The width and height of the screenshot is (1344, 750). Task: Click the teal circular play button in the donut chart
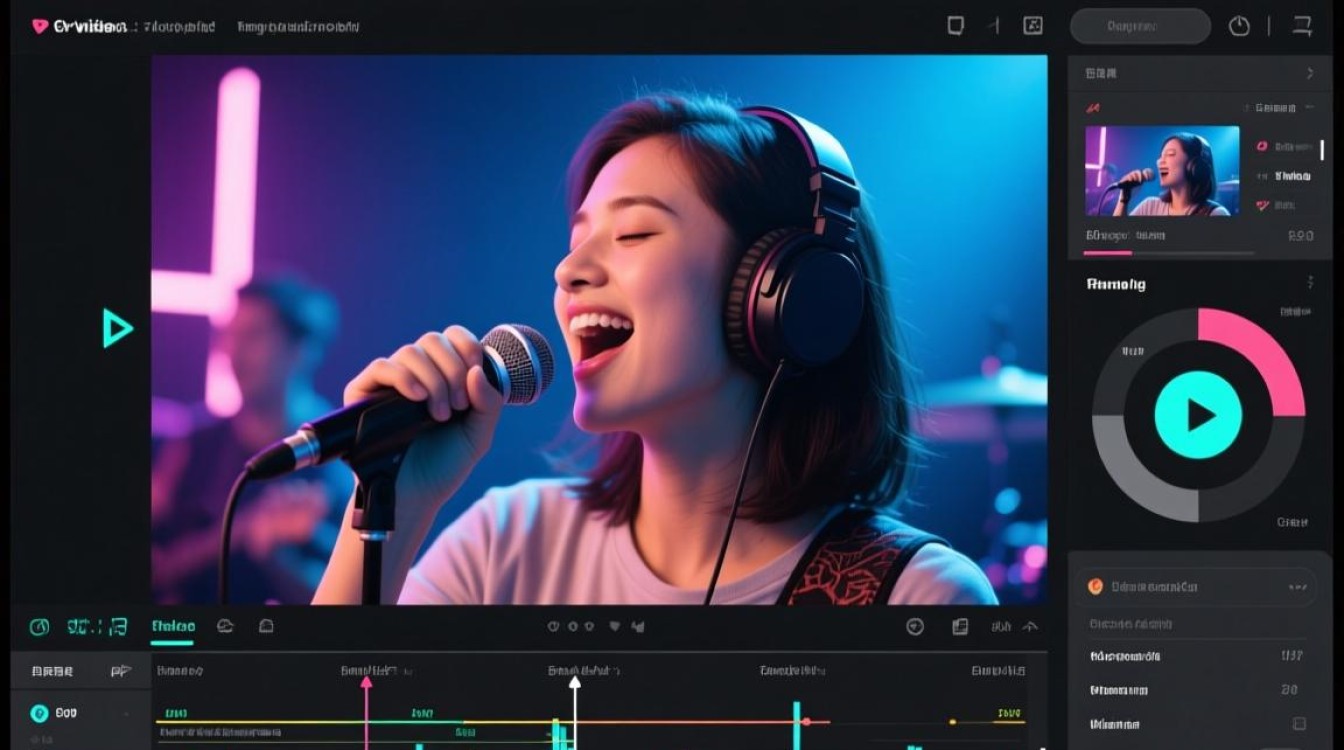(x=1198, y=415)
